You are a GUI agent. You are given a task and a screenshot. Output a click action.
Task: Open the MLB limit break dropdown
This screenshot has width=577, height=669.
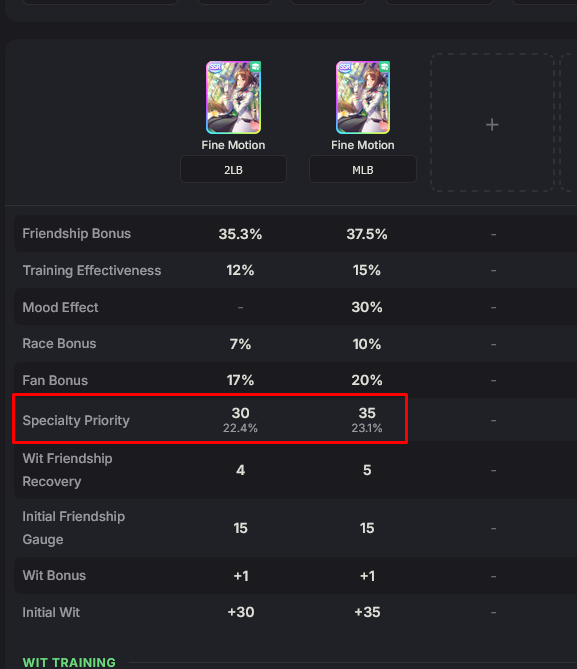point(363,169)
